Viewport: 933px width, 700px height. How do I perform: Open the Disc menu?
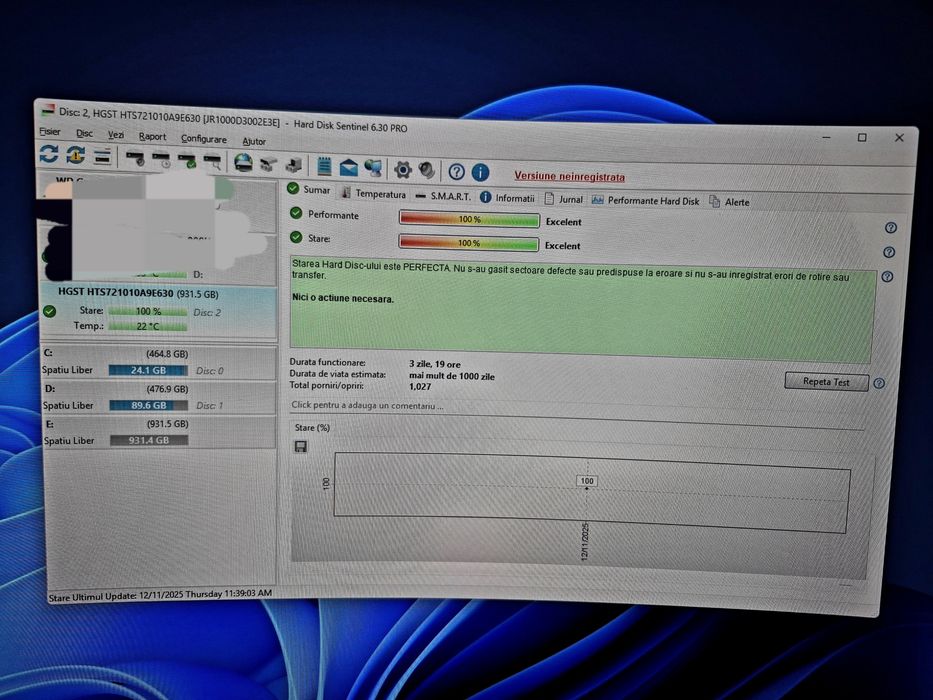tap(84, 133)
